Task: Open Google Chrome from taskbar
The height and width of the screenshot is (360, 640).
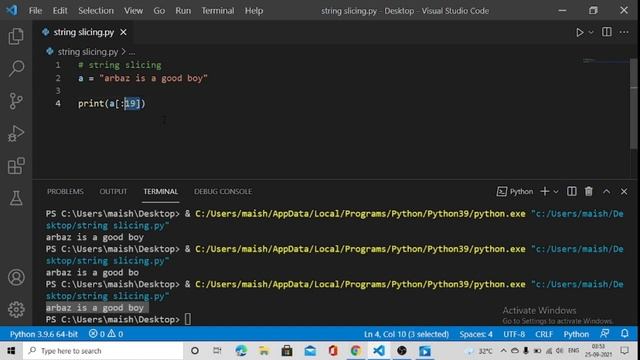Action: (356, 351)
